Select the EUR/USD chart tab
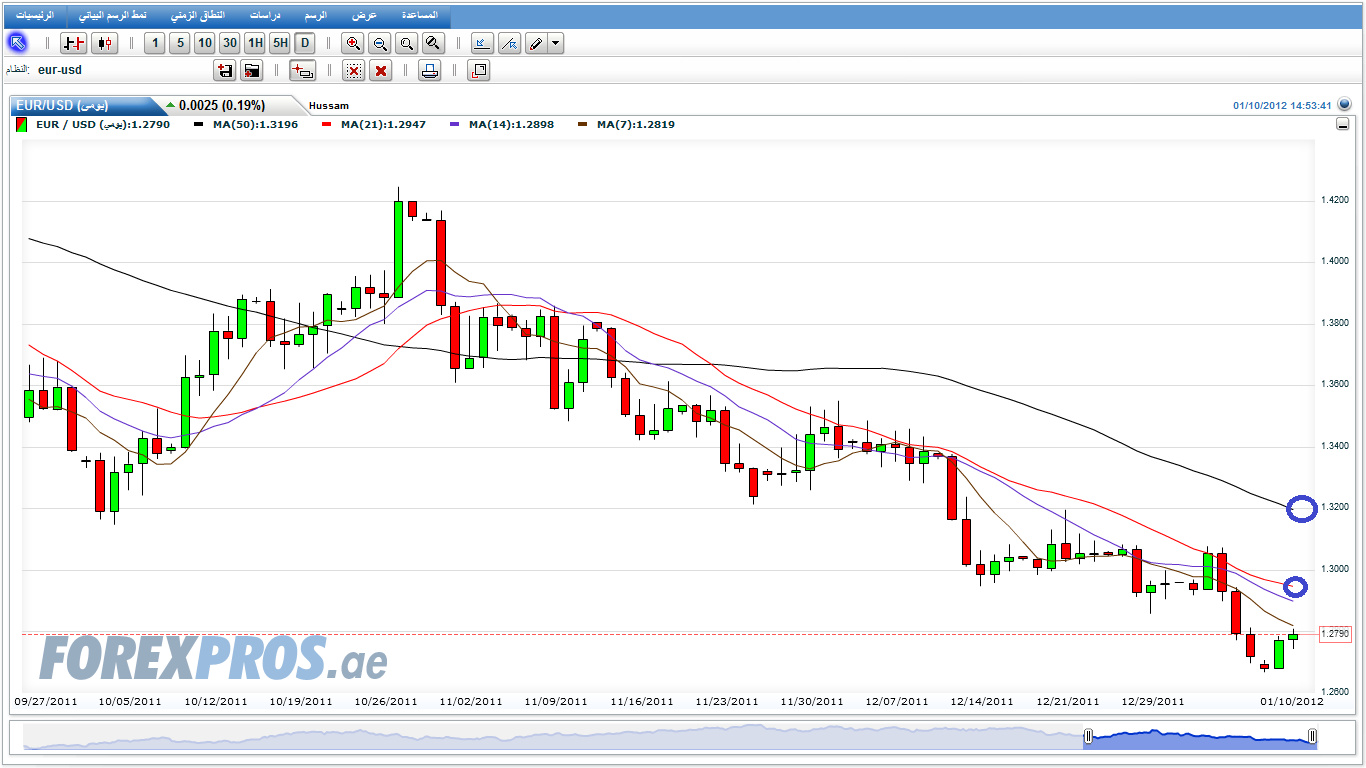 pos(82,105)
